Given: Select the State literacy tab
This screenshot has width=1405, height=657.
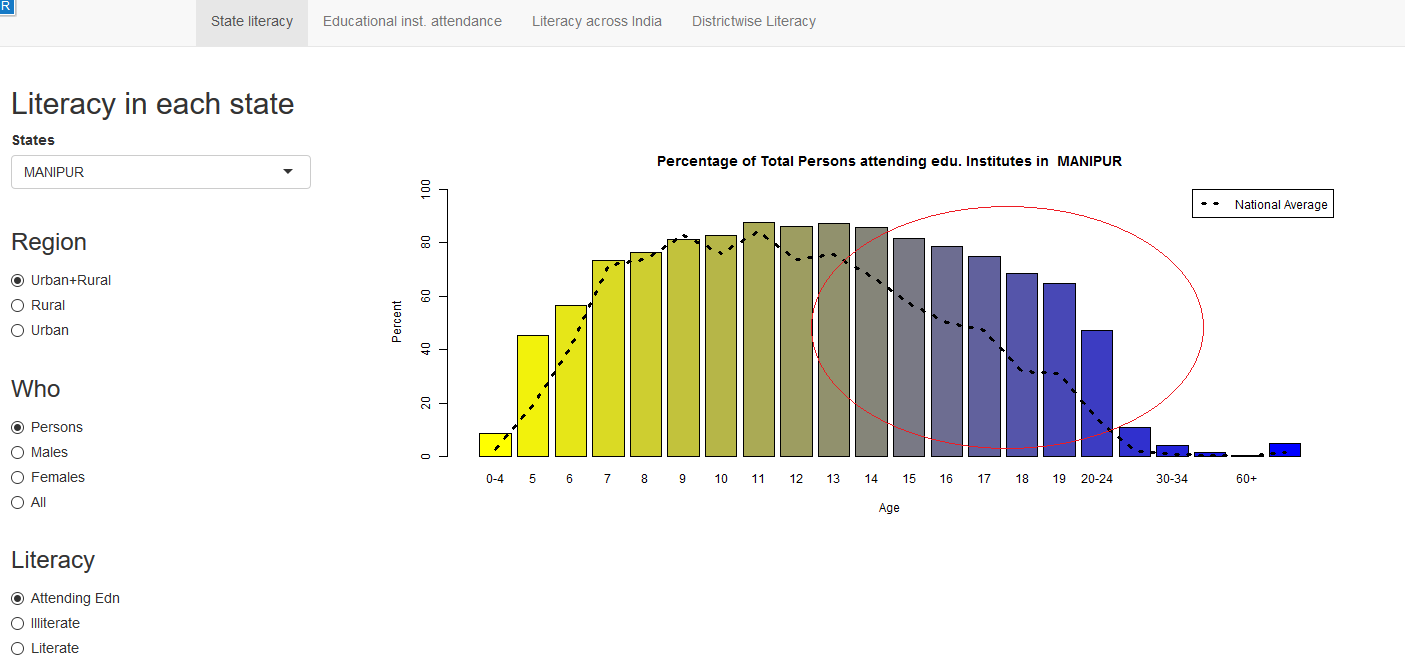Looking at the screenshot, I should (x=252, y=21).
